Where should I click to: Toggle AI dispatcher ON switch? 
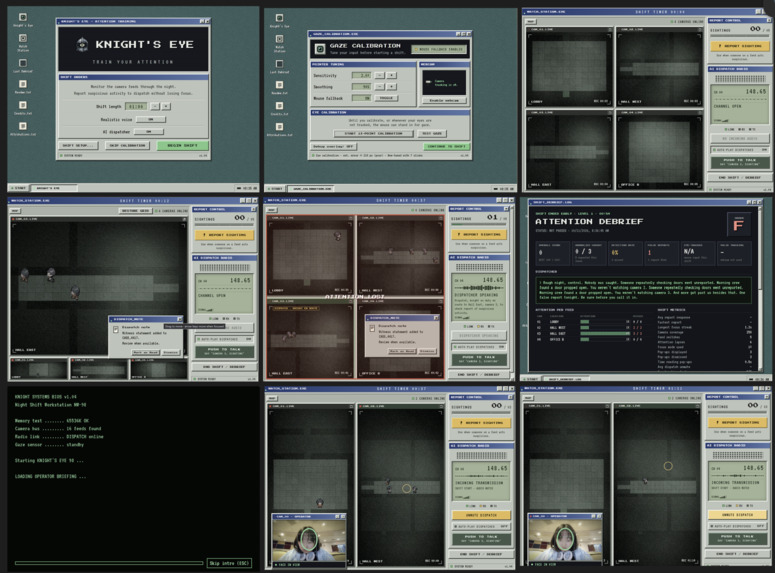[x=149, y=132]
